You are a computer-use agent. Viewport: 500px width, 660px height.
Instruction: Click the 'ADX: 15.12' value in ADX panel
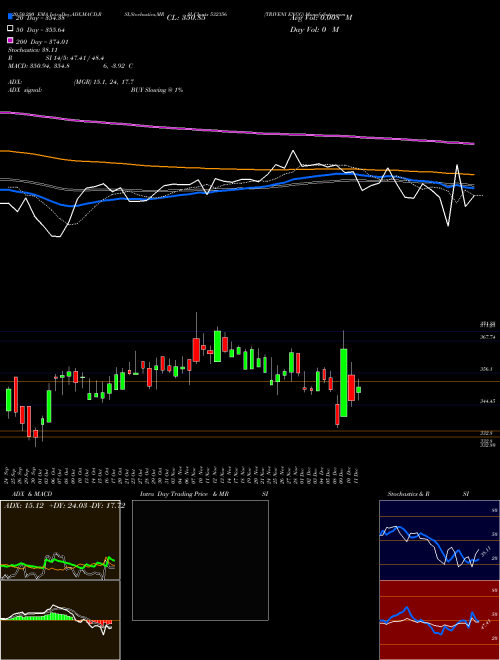pos(24,506)
